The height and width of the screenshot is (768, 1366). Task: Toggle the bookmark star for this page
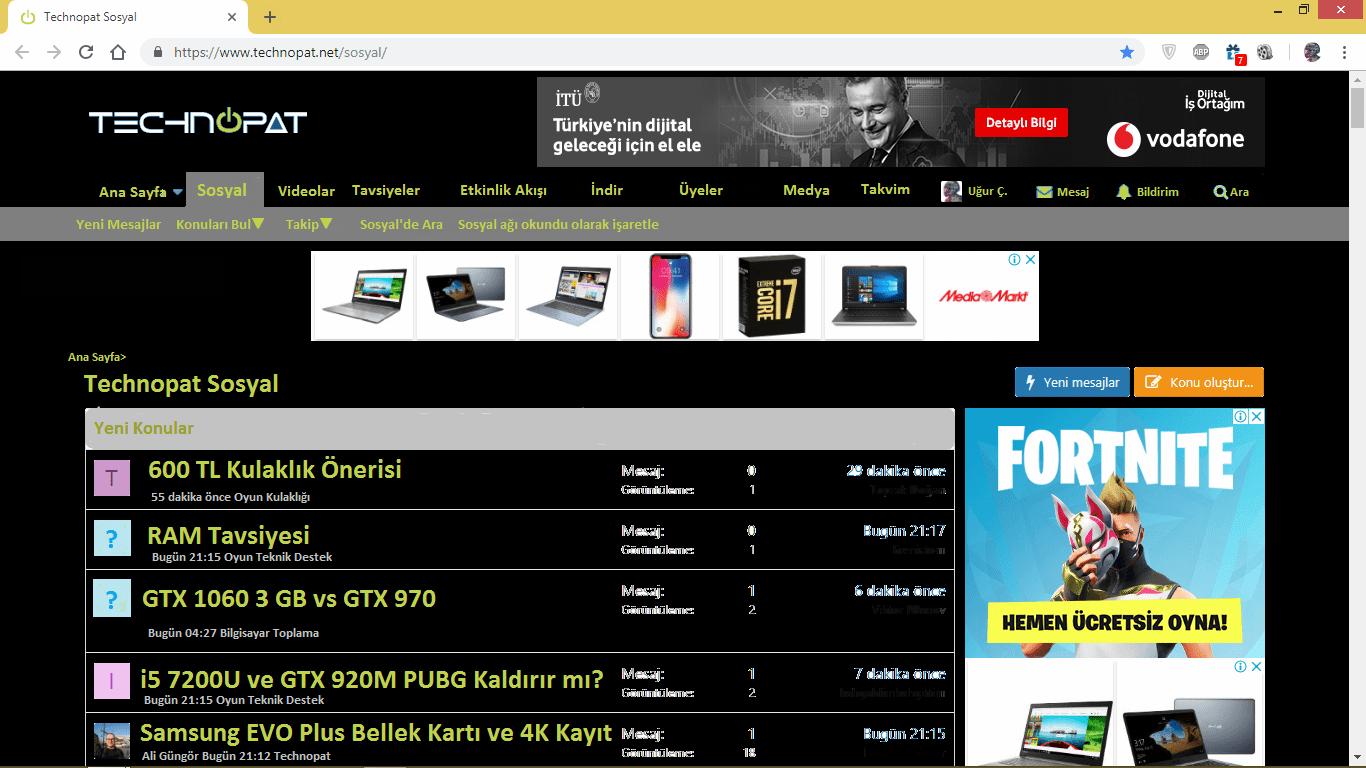pos(1127,52)
